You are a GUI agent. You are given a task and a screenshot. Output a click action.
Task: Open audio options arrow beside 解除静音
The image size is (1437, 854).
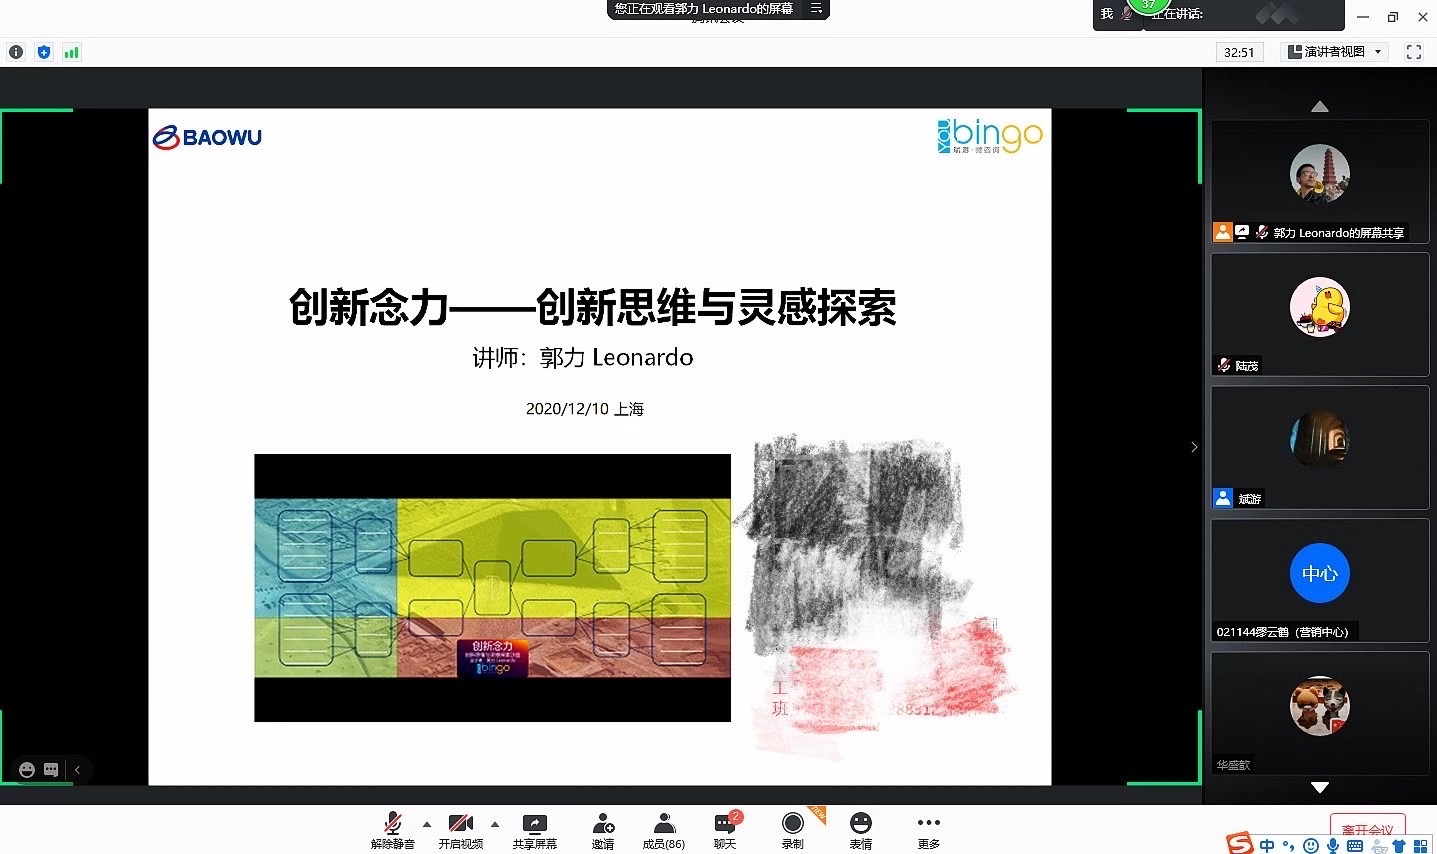pyautogui.click(x=427, y=824)
